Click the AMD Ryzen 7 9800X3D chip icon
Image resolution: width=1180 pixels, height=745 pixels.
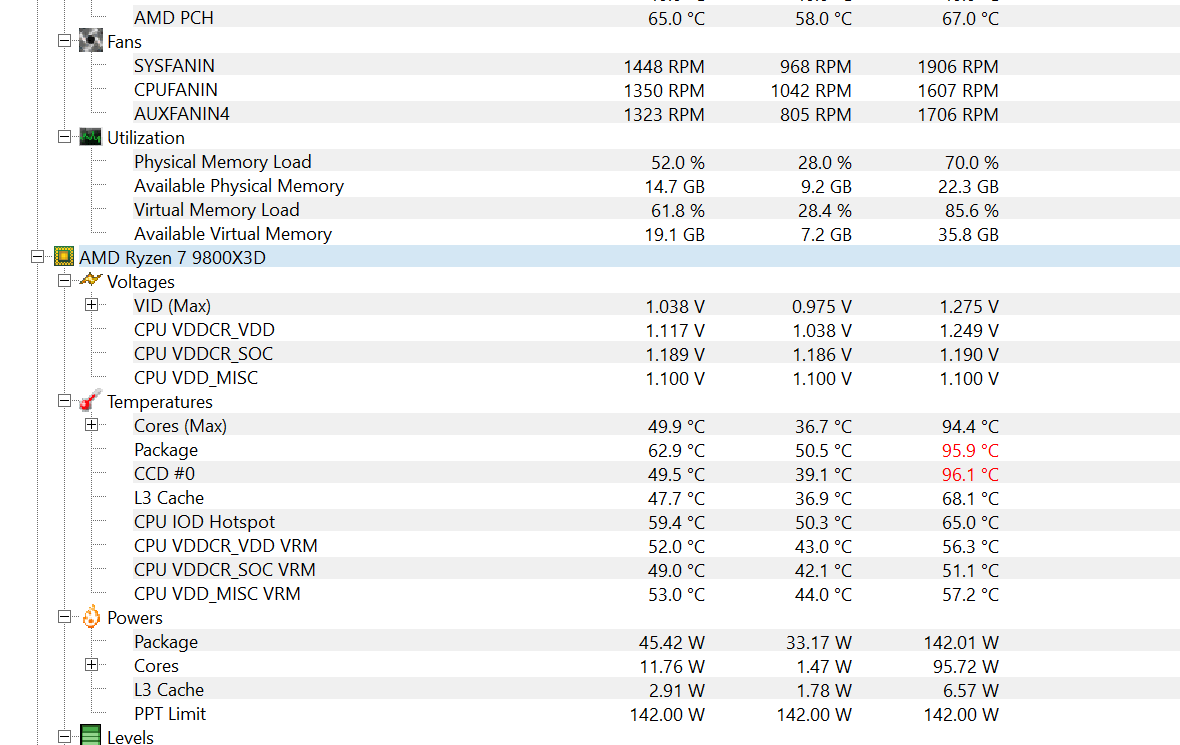(x=64, y=257)
